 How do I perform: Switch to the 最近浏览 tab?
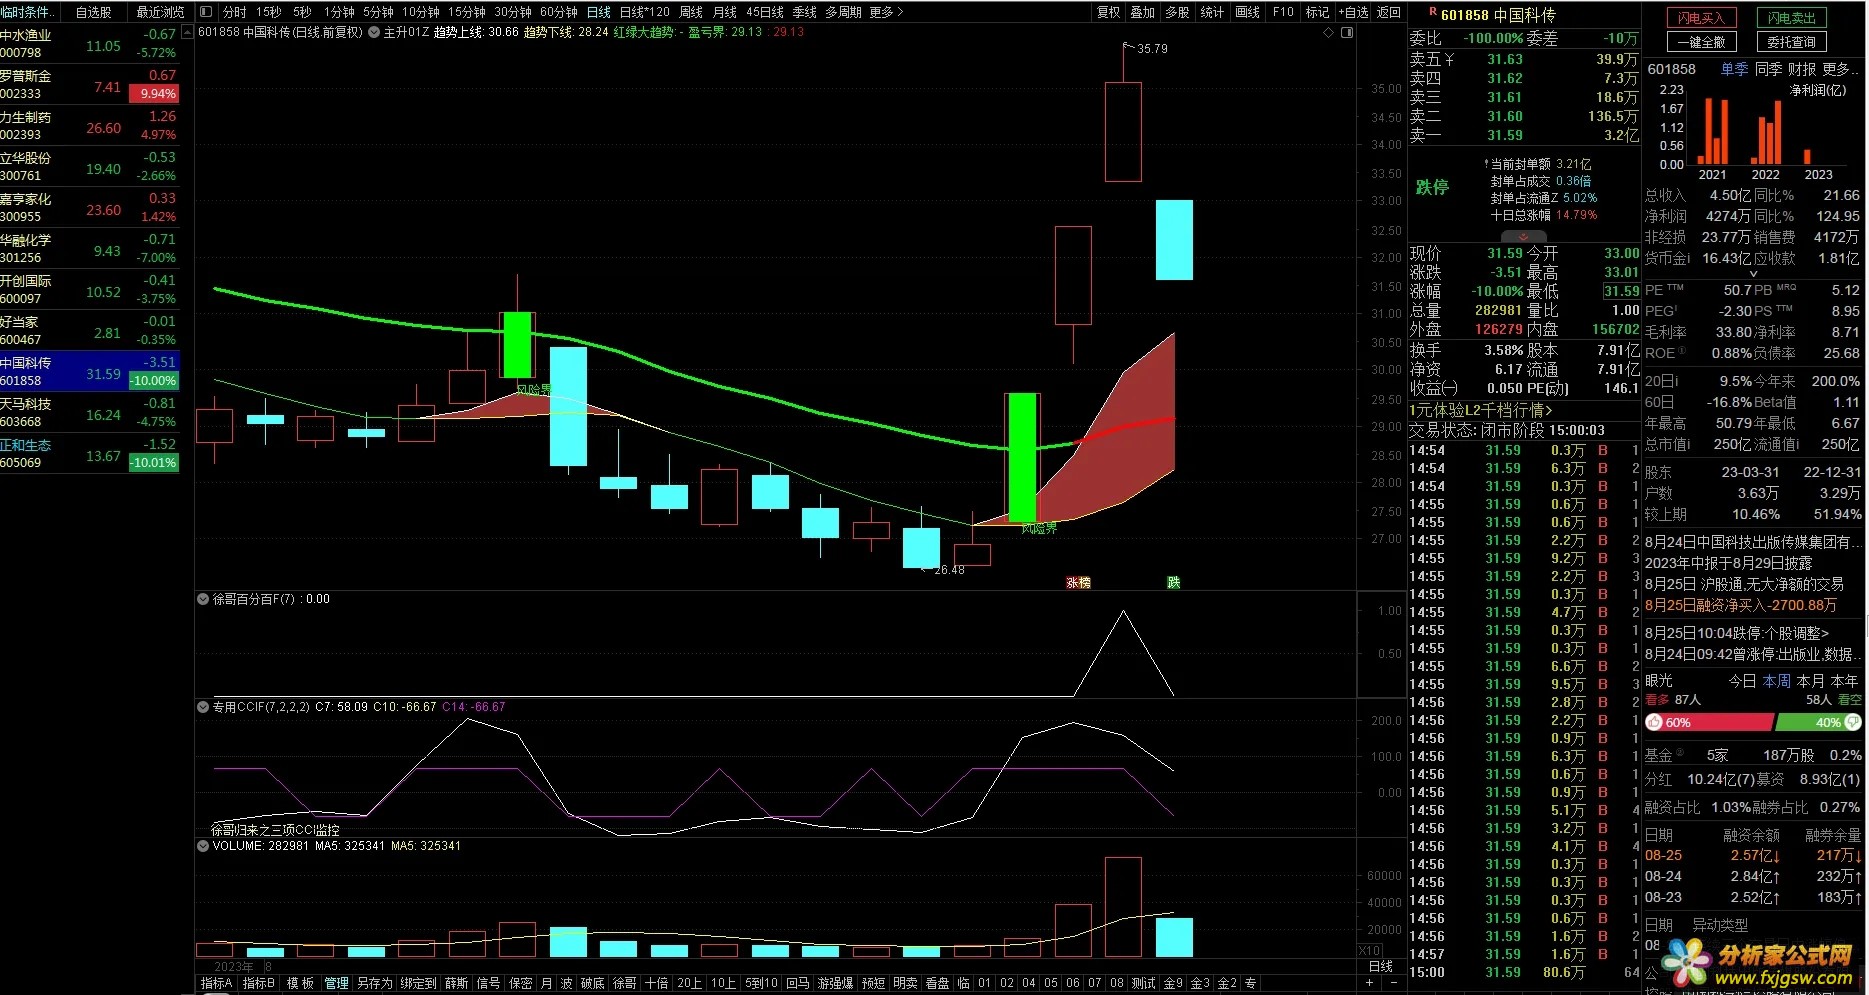(160, 12)
